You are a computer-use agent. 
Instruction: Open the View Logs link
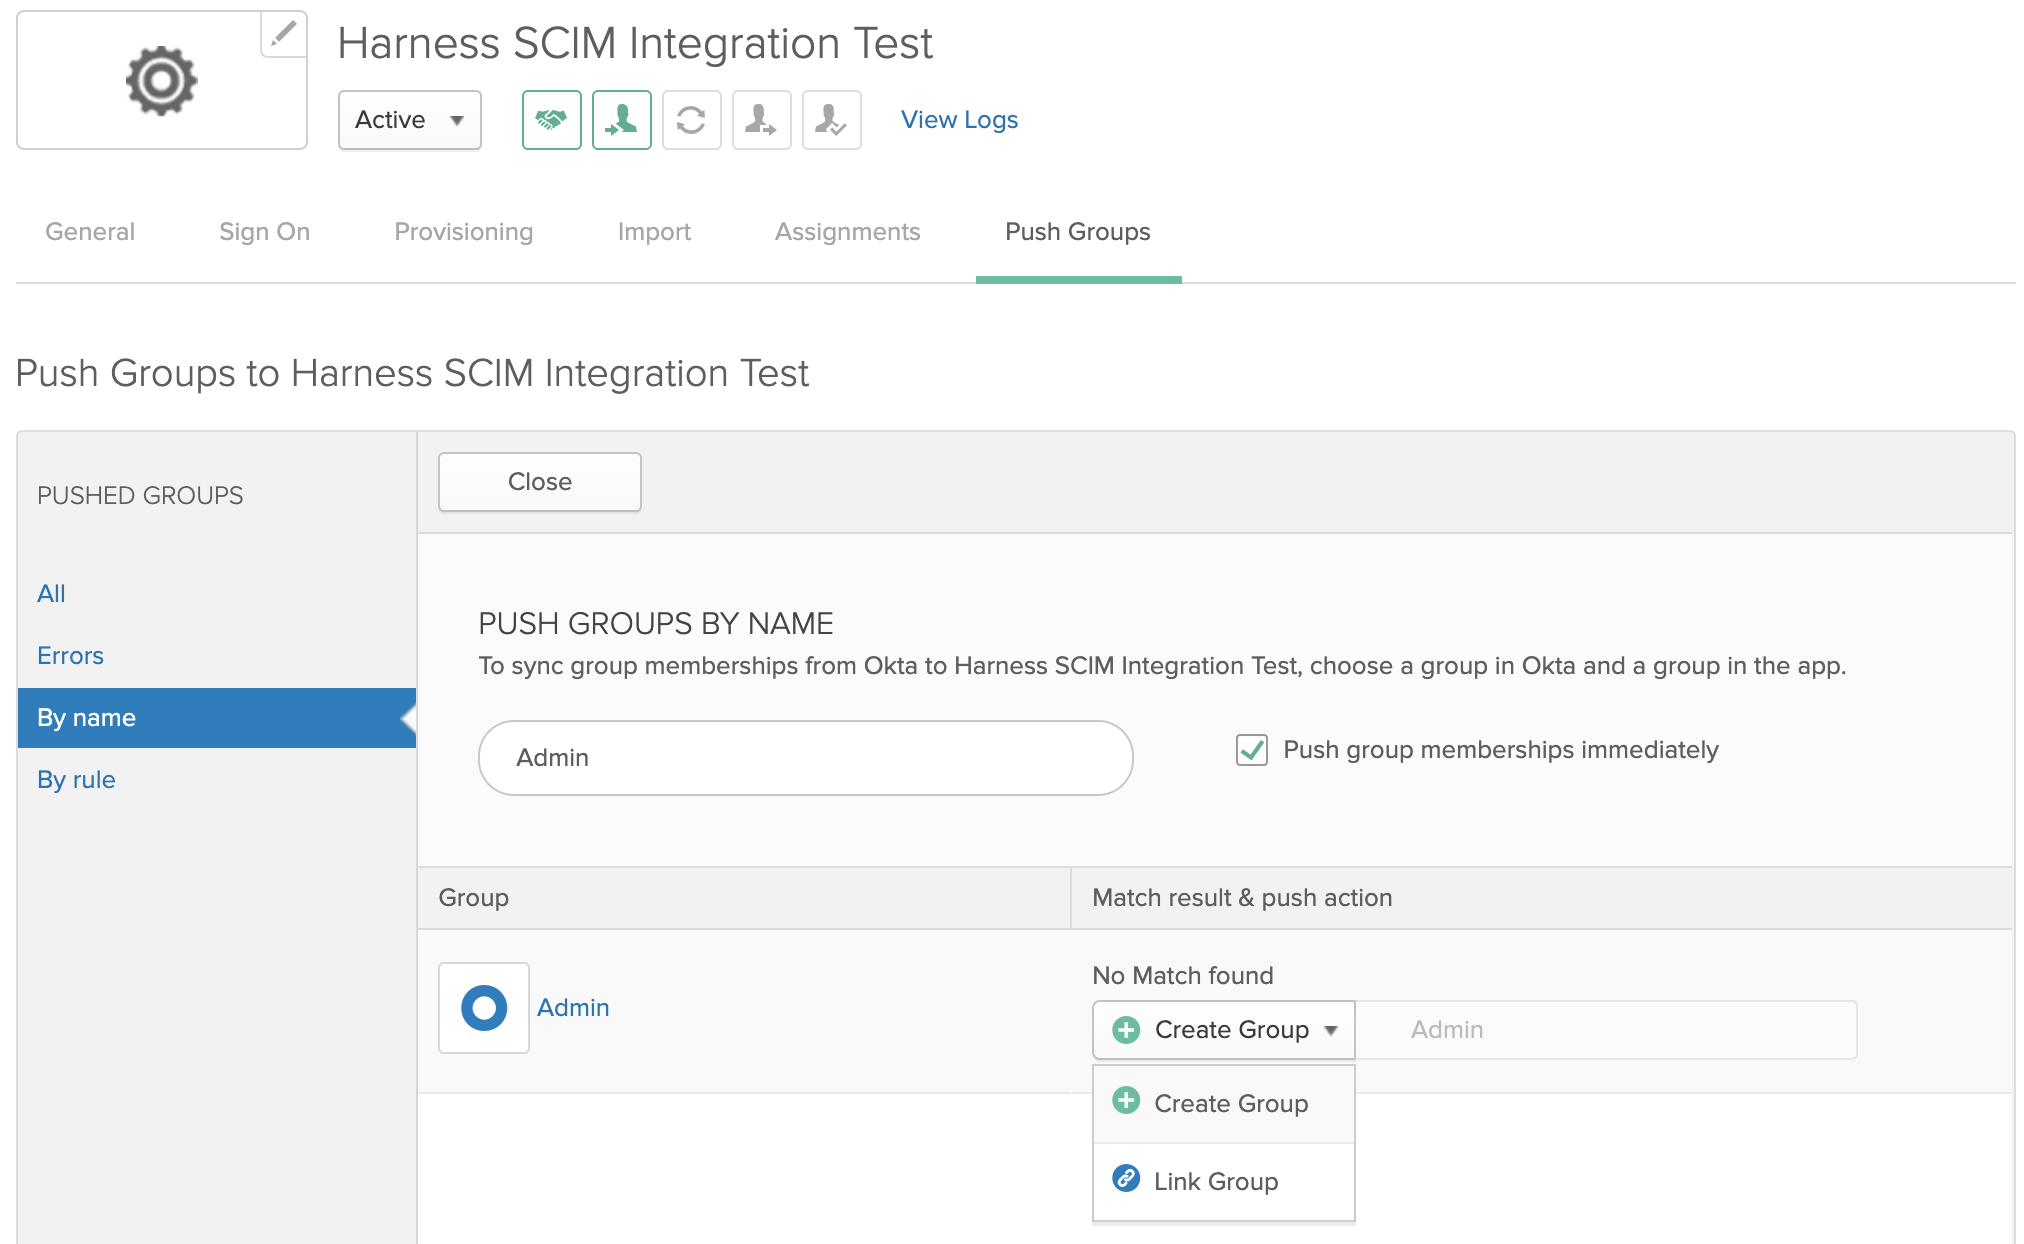(959, 120)
